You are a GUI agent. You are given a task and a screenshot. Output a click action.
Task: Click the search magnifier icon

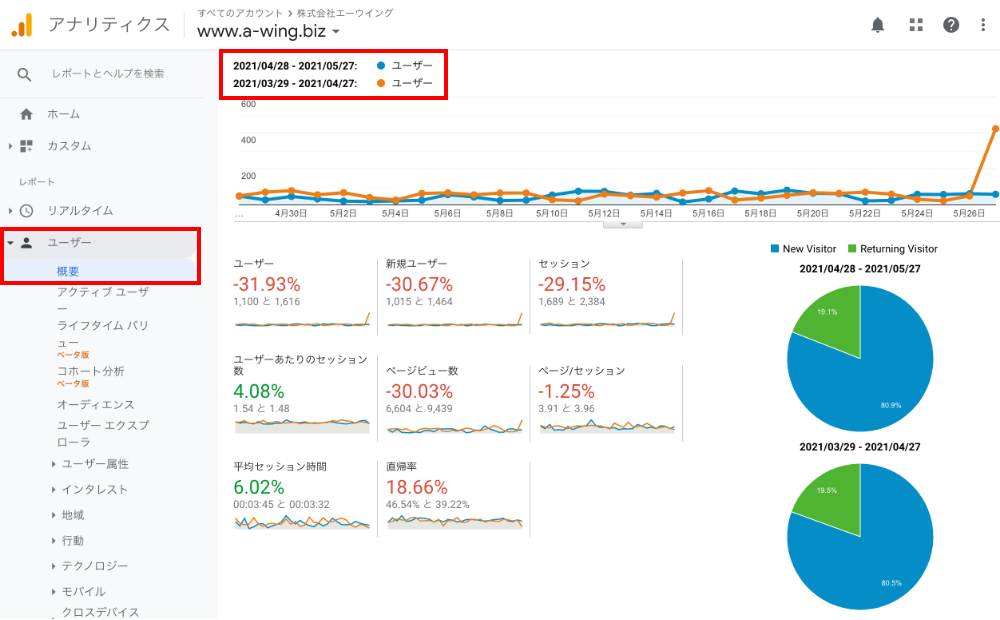25,74
